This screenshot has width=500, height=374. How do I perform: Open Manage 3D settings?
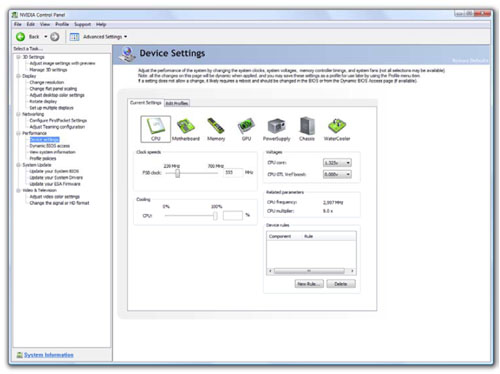click(x=48, y=70)
